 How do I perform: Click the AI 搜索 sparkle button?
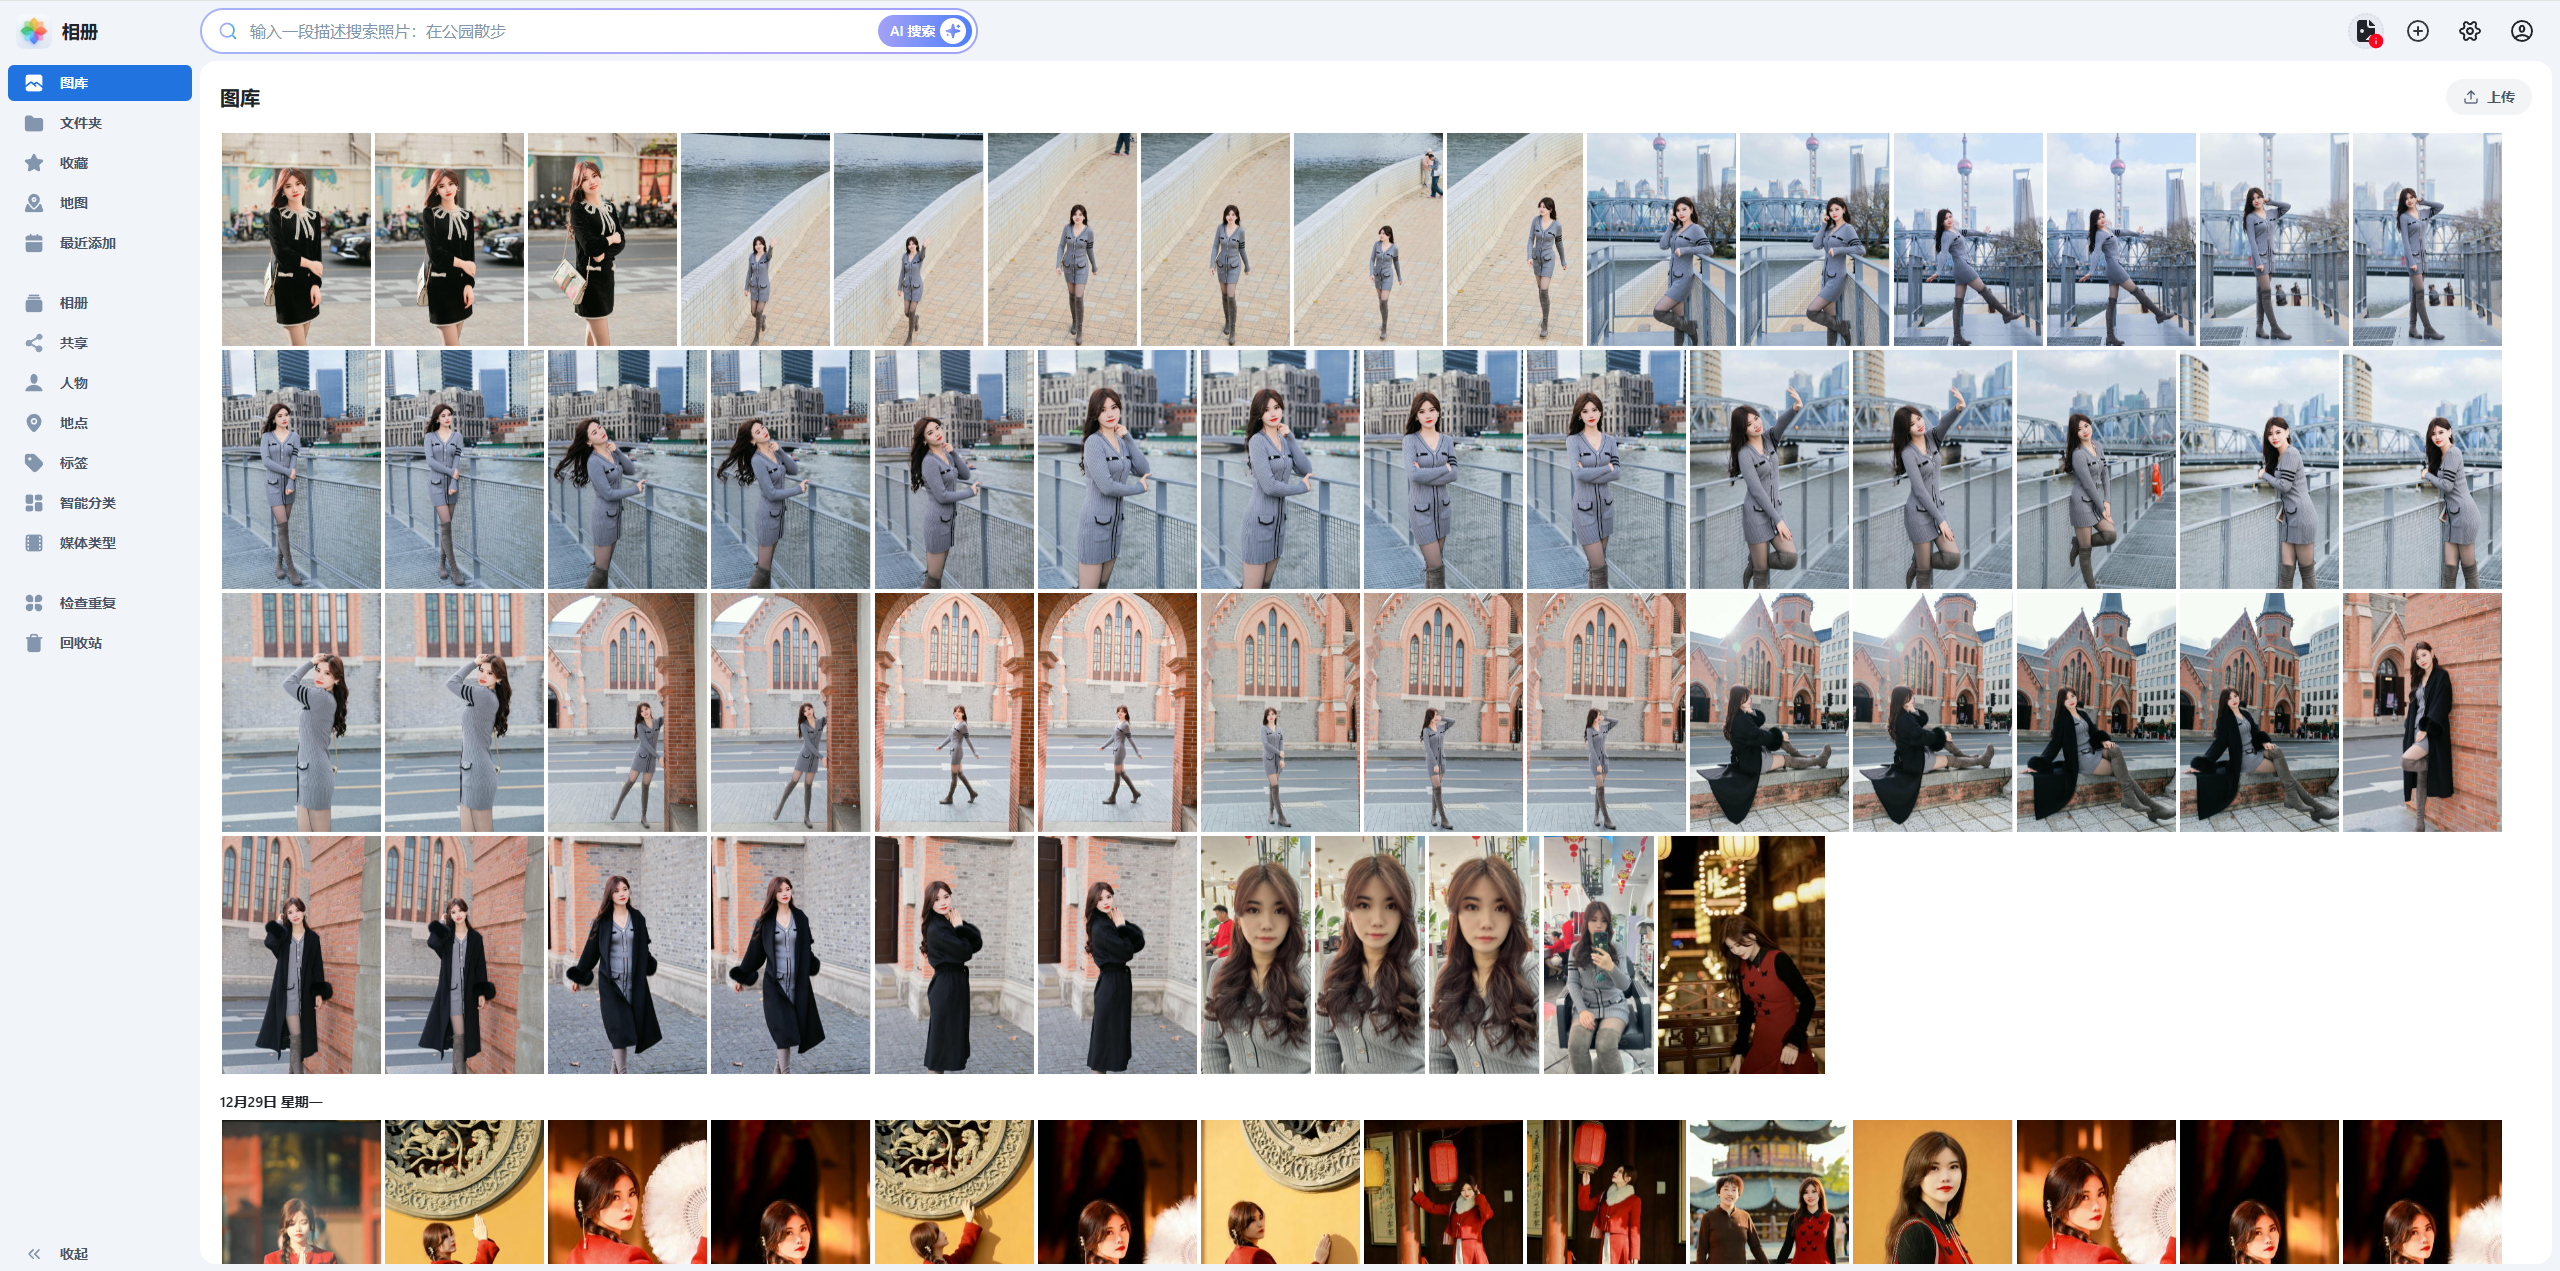[x=925, y=31]
